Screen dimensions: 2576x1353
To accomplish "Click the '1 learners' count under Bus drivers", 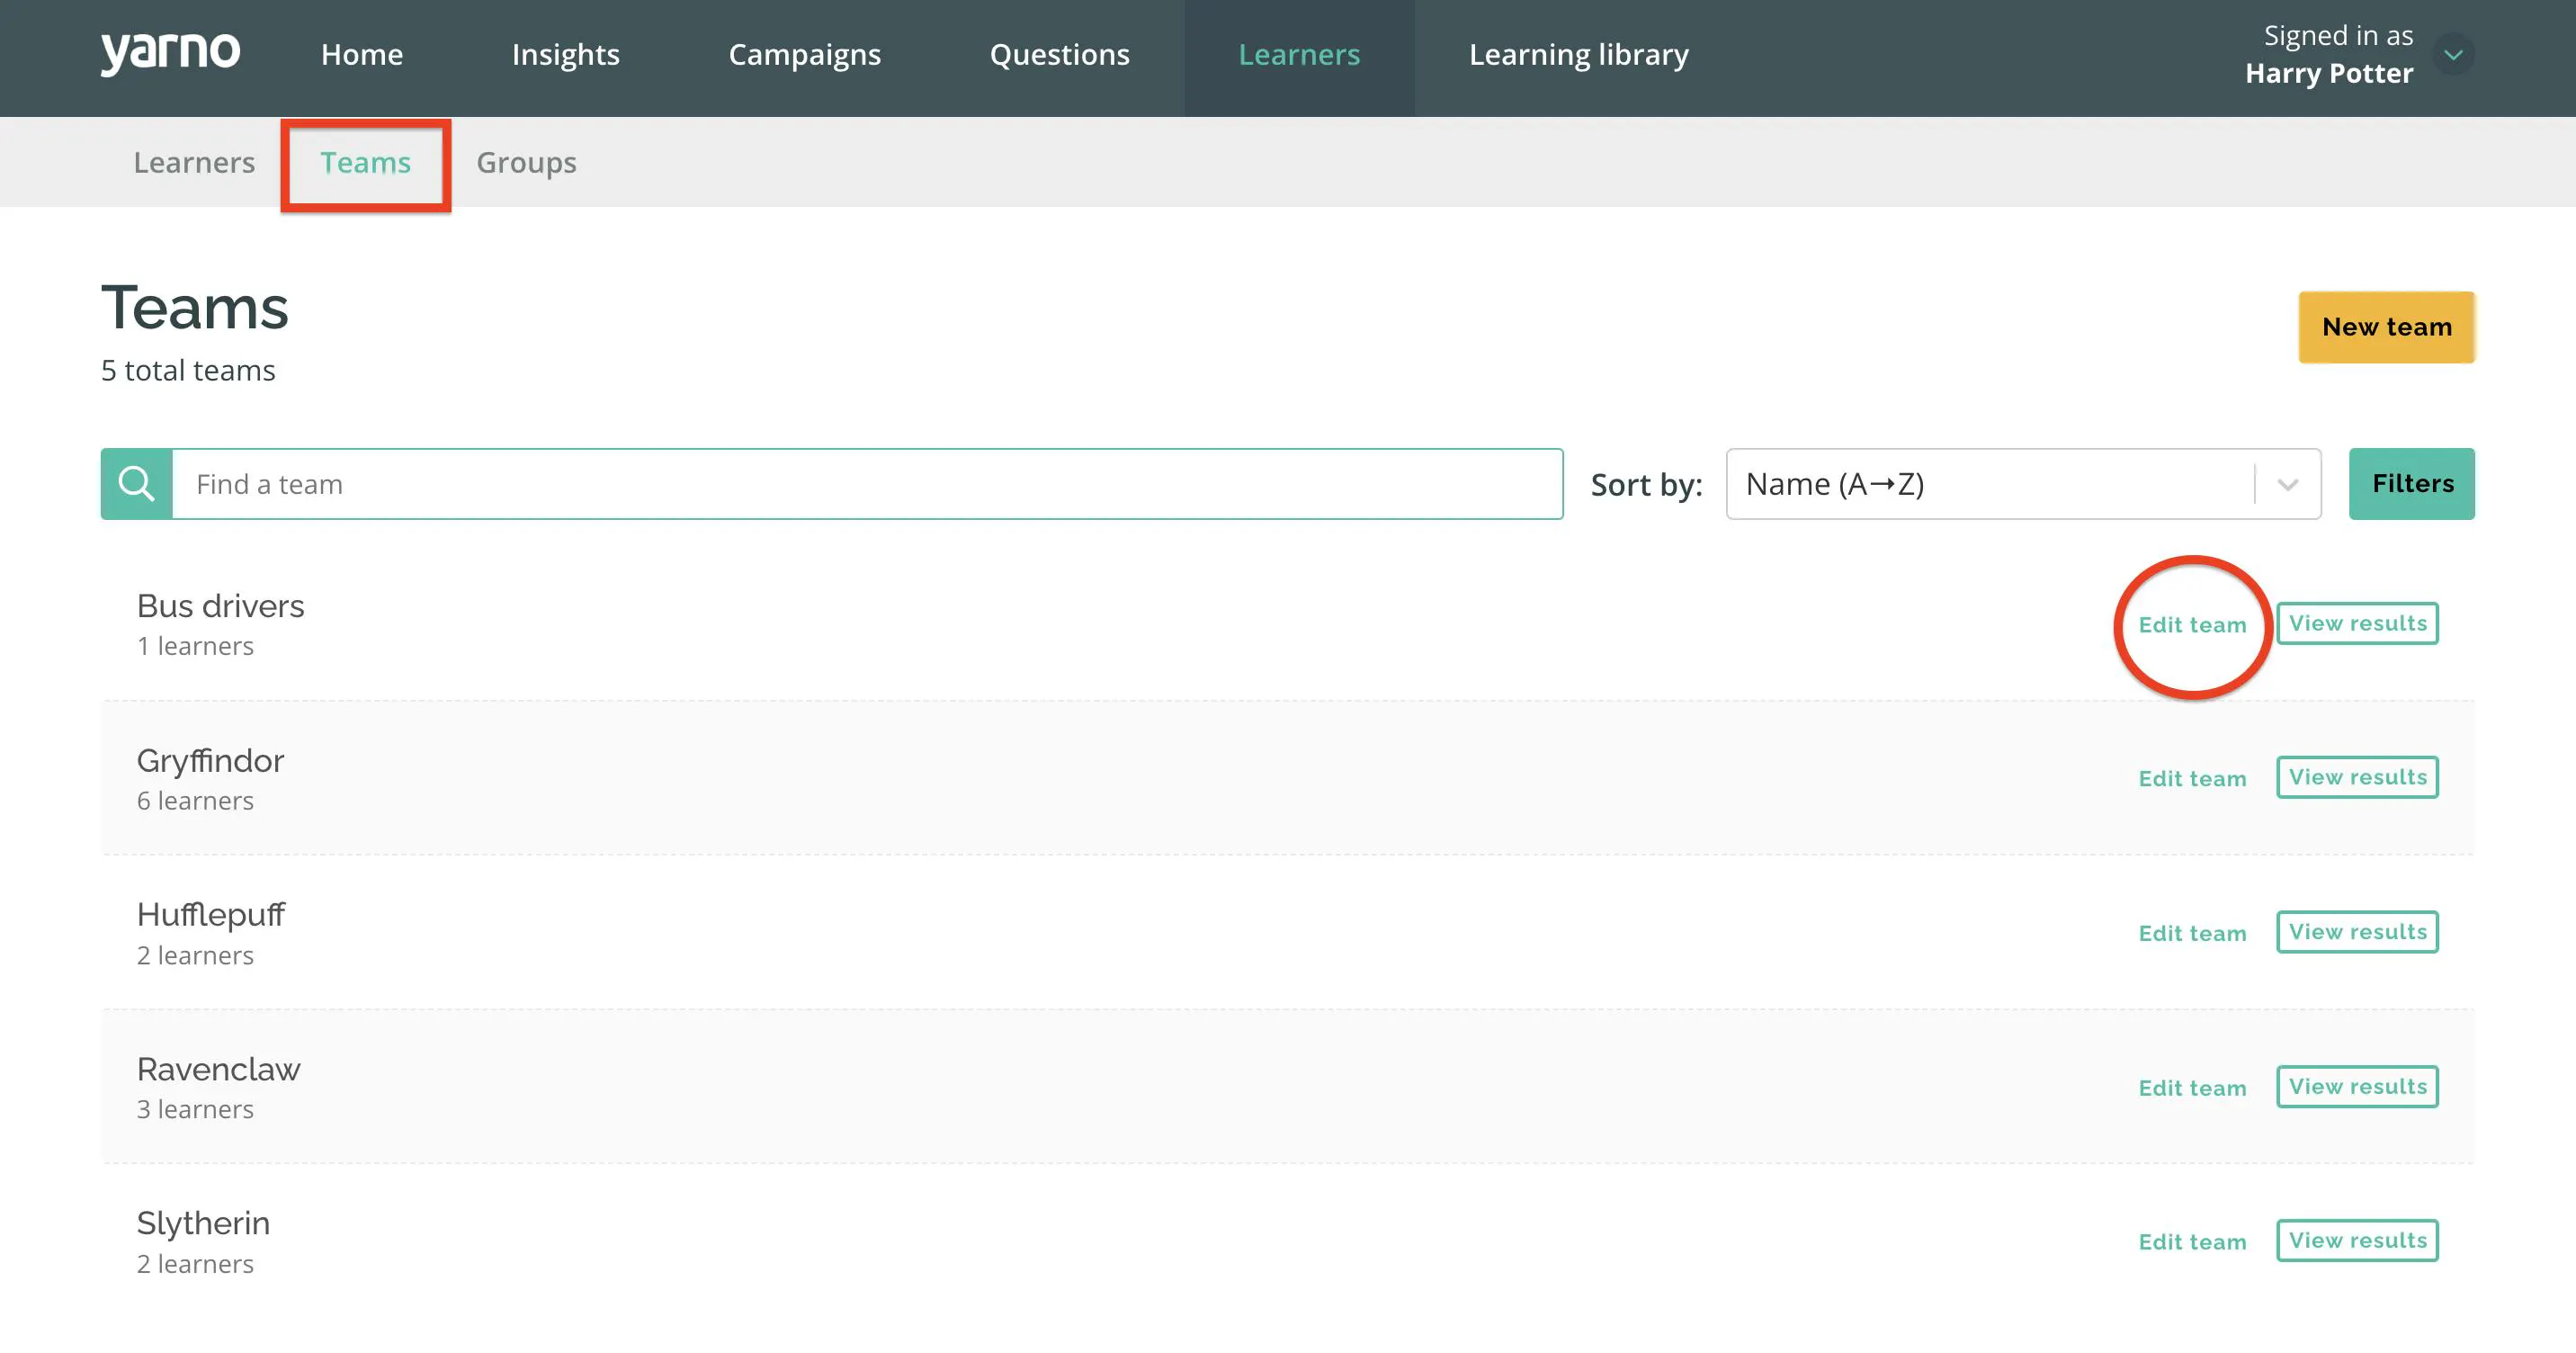I will (195, 647).
